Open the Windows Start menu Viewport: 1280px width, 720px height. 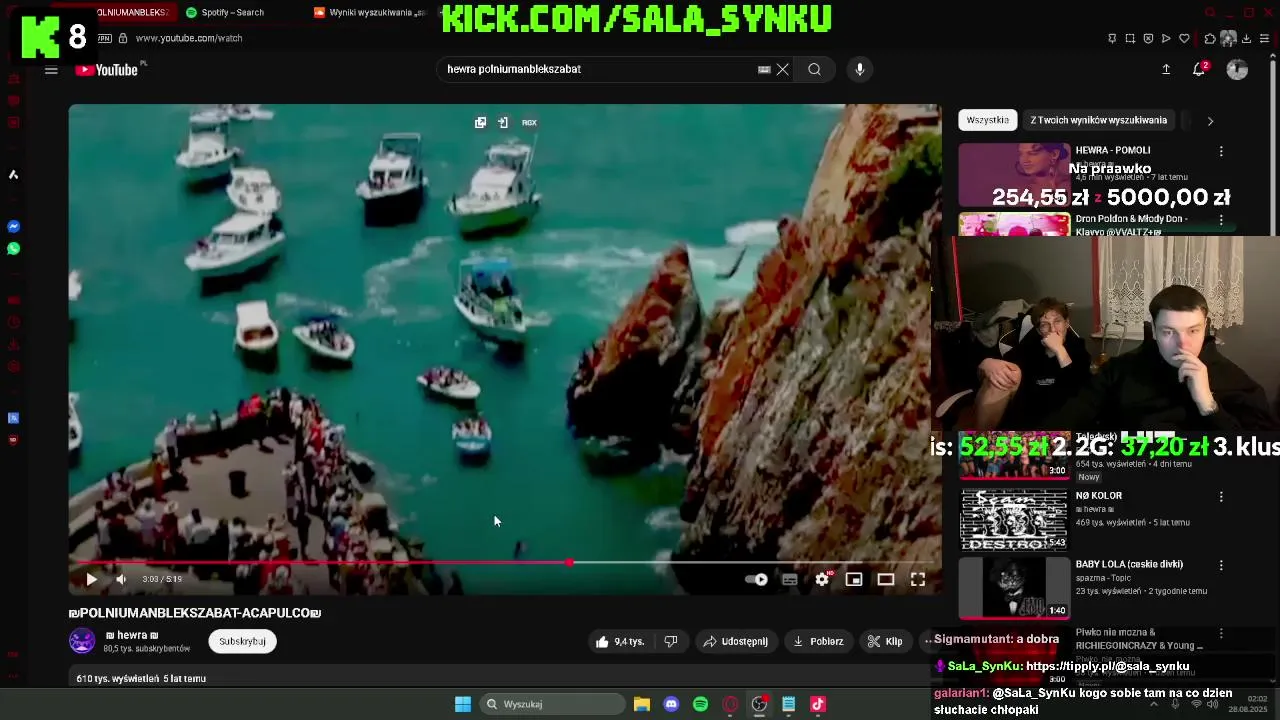point(463,704)
